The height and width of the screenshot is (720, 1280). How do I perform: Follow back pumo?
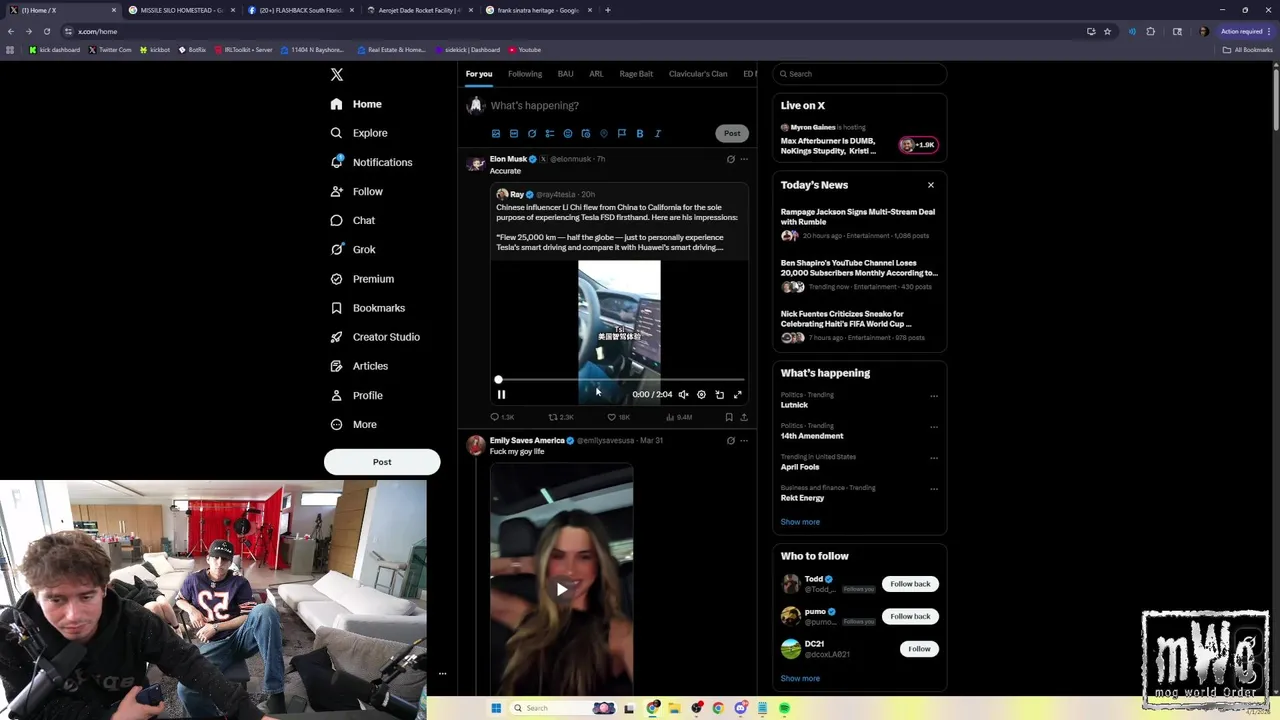click(910, 616)
